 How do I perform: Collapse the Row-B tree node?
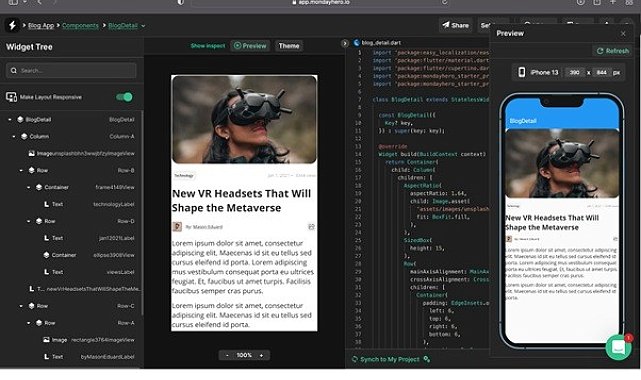pyautogui.click(x=21, y=170)
